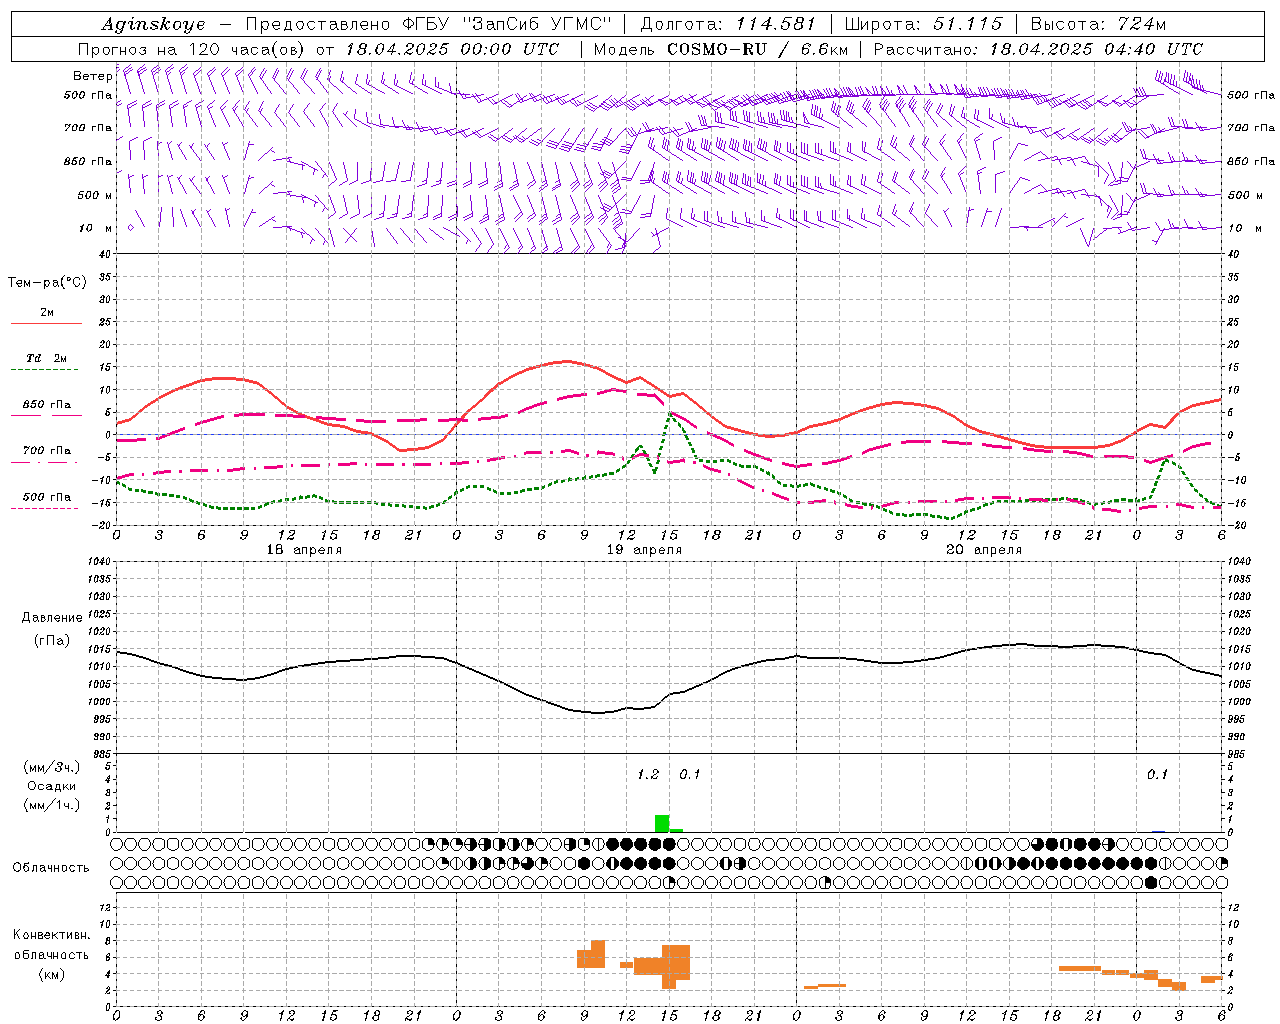Select the latitude value 51.115

coord(968,24)
